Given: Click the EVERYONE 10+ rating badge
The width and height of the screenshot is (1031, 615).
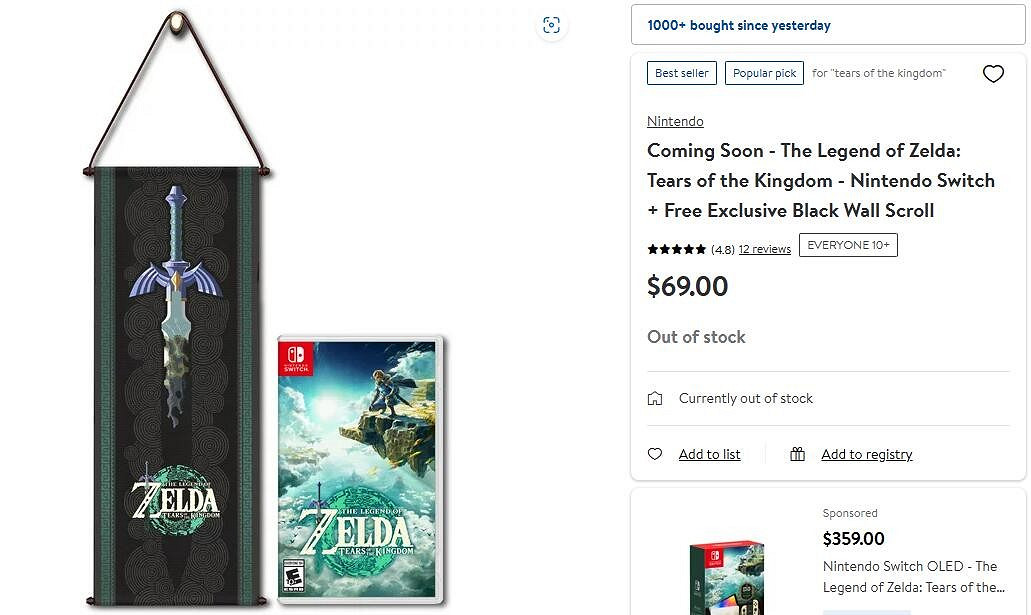Looking at the screenshot, I should (848, 245).
